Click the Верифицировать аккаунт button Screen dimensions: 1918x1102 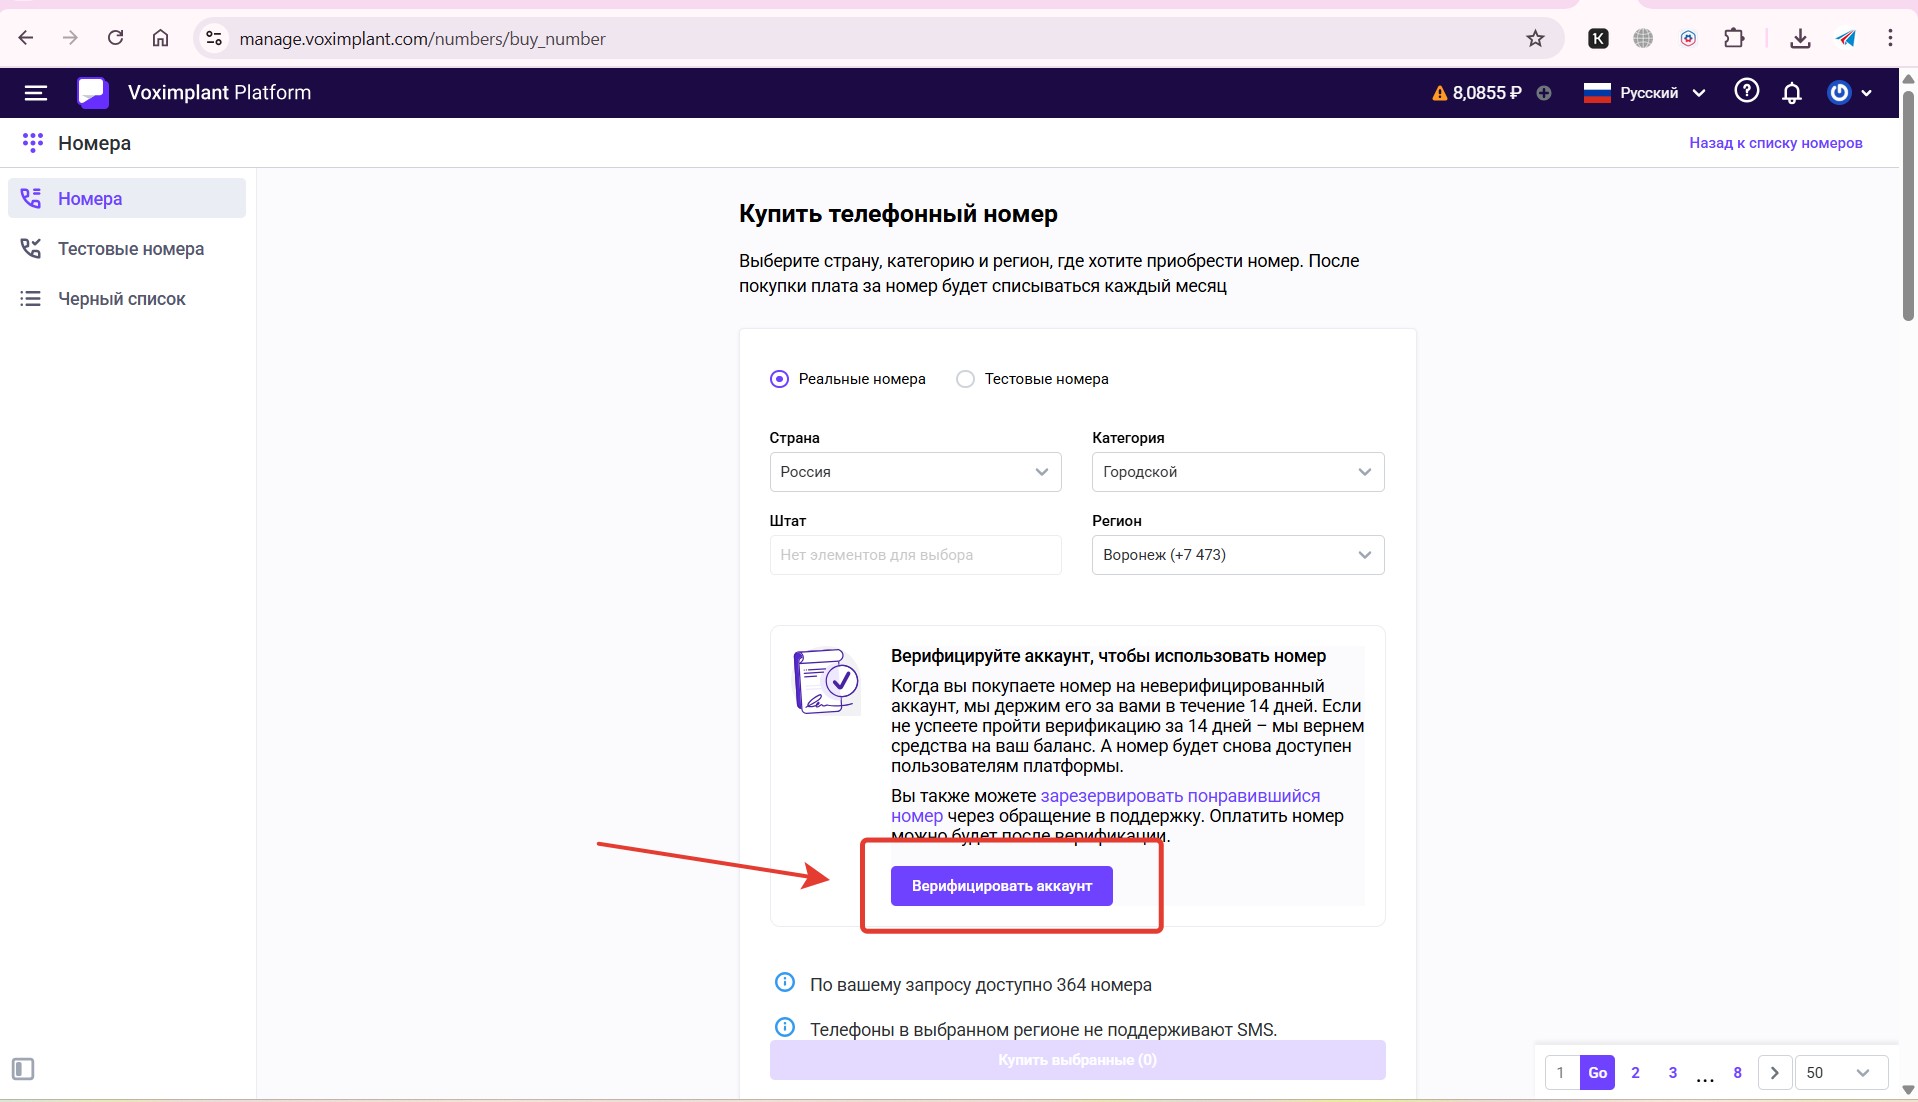(1001, 886)
